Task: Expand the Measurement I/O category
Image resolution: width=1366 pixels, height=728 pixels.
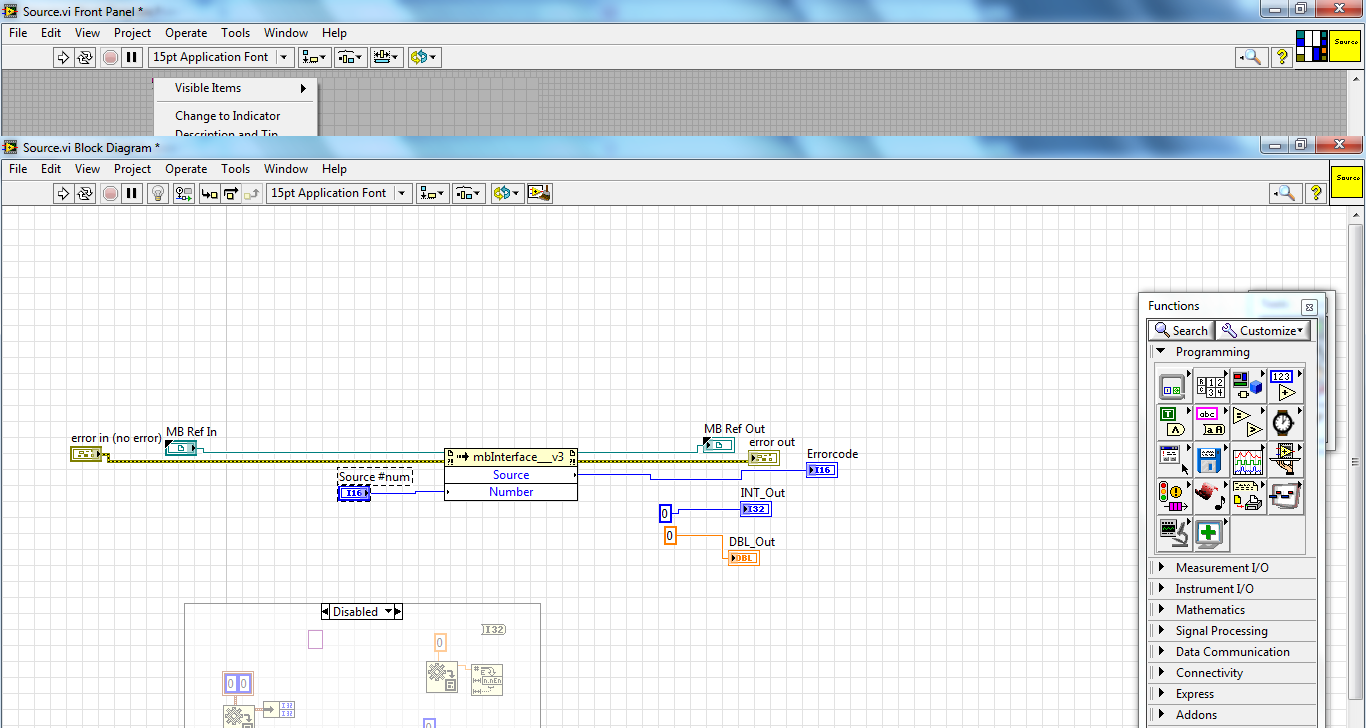Action: (x=1222, y=568)
